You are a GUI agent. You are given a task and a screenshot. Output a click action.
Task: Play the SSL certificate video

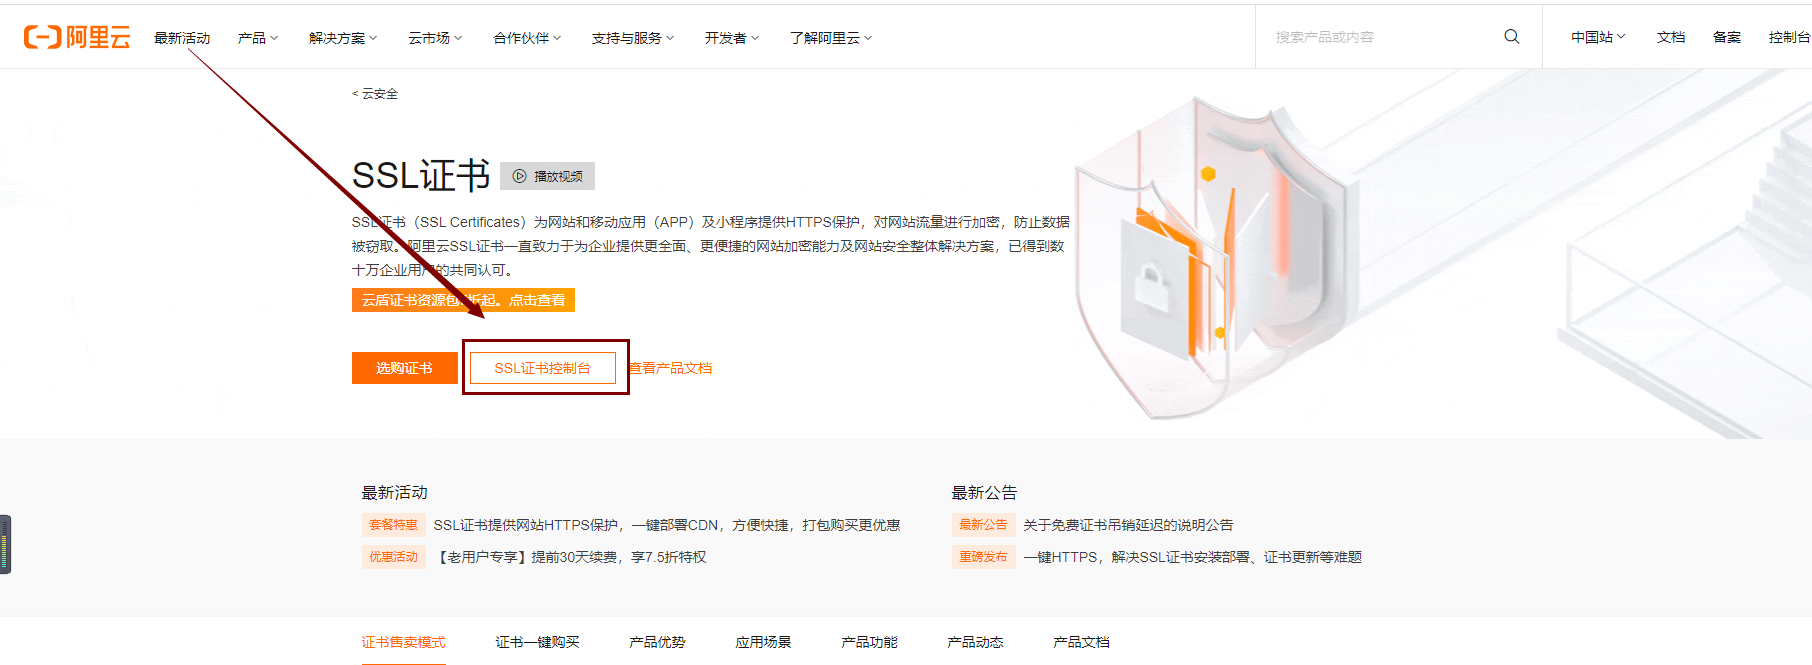[547, 176]
